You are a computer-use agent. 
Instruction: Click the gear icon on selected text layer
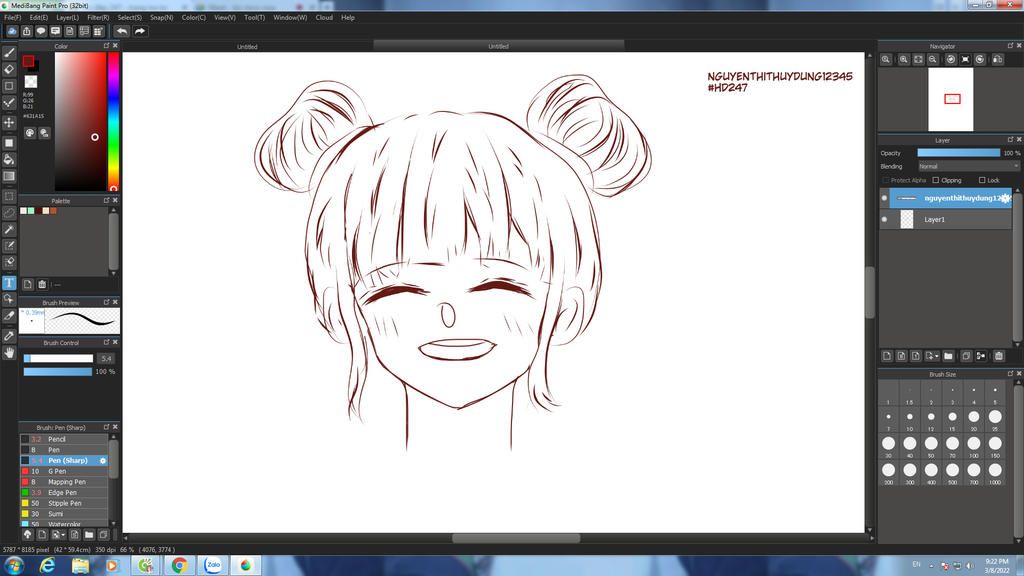click(x=1006, y=198)
